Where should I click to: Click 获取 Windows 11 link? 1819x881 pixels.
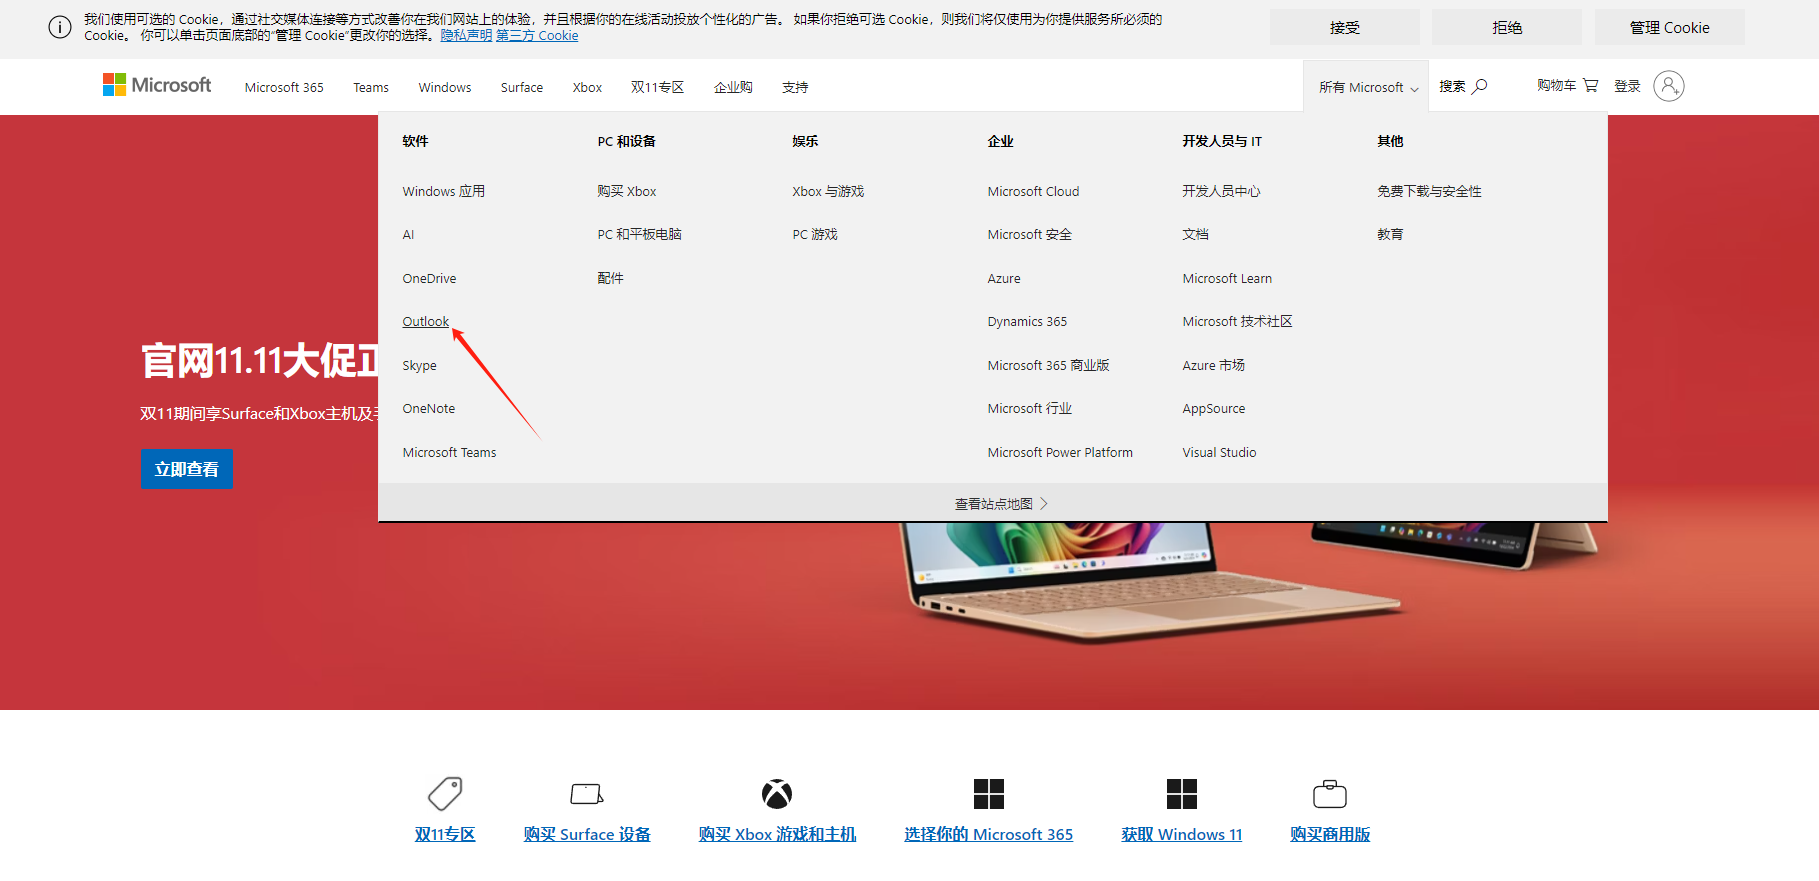tap(1182, 834)
